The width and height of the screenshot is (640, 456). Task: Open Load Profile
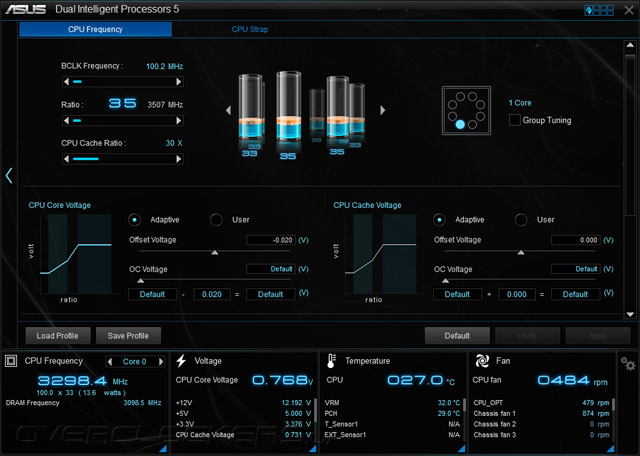[x=58, y=336]
